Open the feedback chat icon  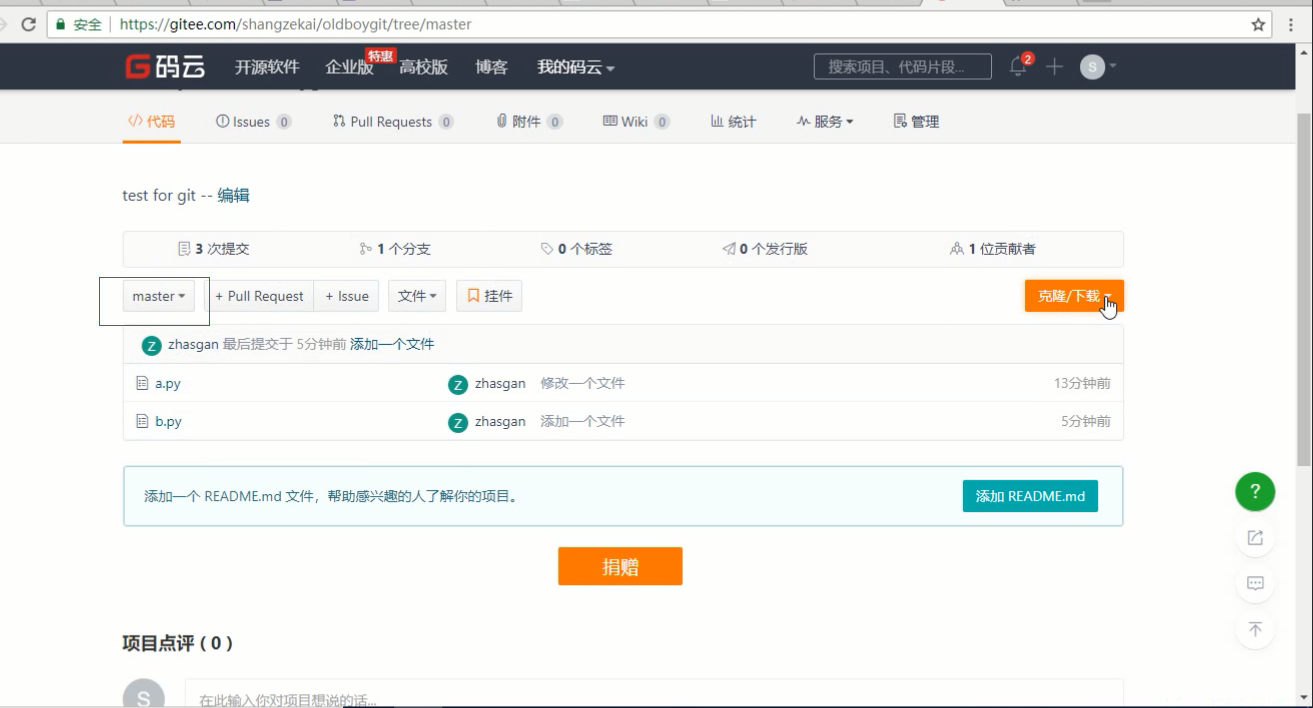click(1255, 583)
